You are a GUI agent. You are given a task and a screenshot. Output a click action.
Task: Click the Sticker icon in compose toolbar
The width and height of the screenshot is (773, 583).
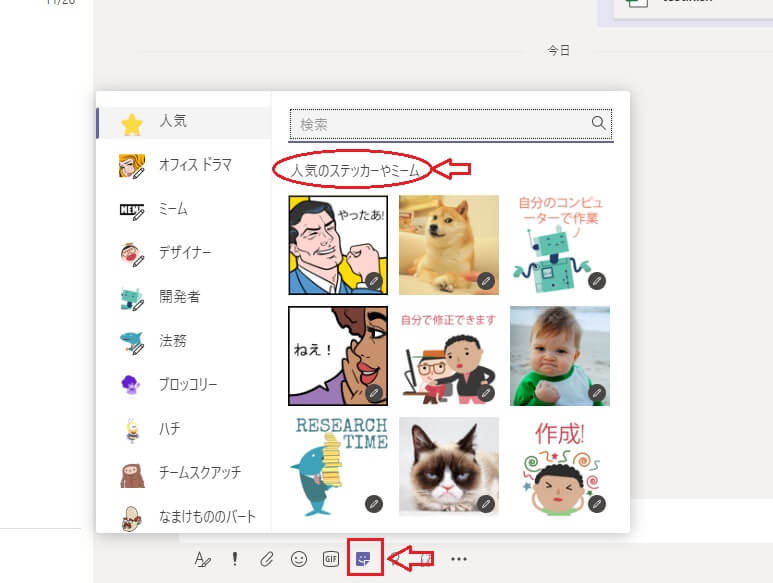tap(363, 559)
